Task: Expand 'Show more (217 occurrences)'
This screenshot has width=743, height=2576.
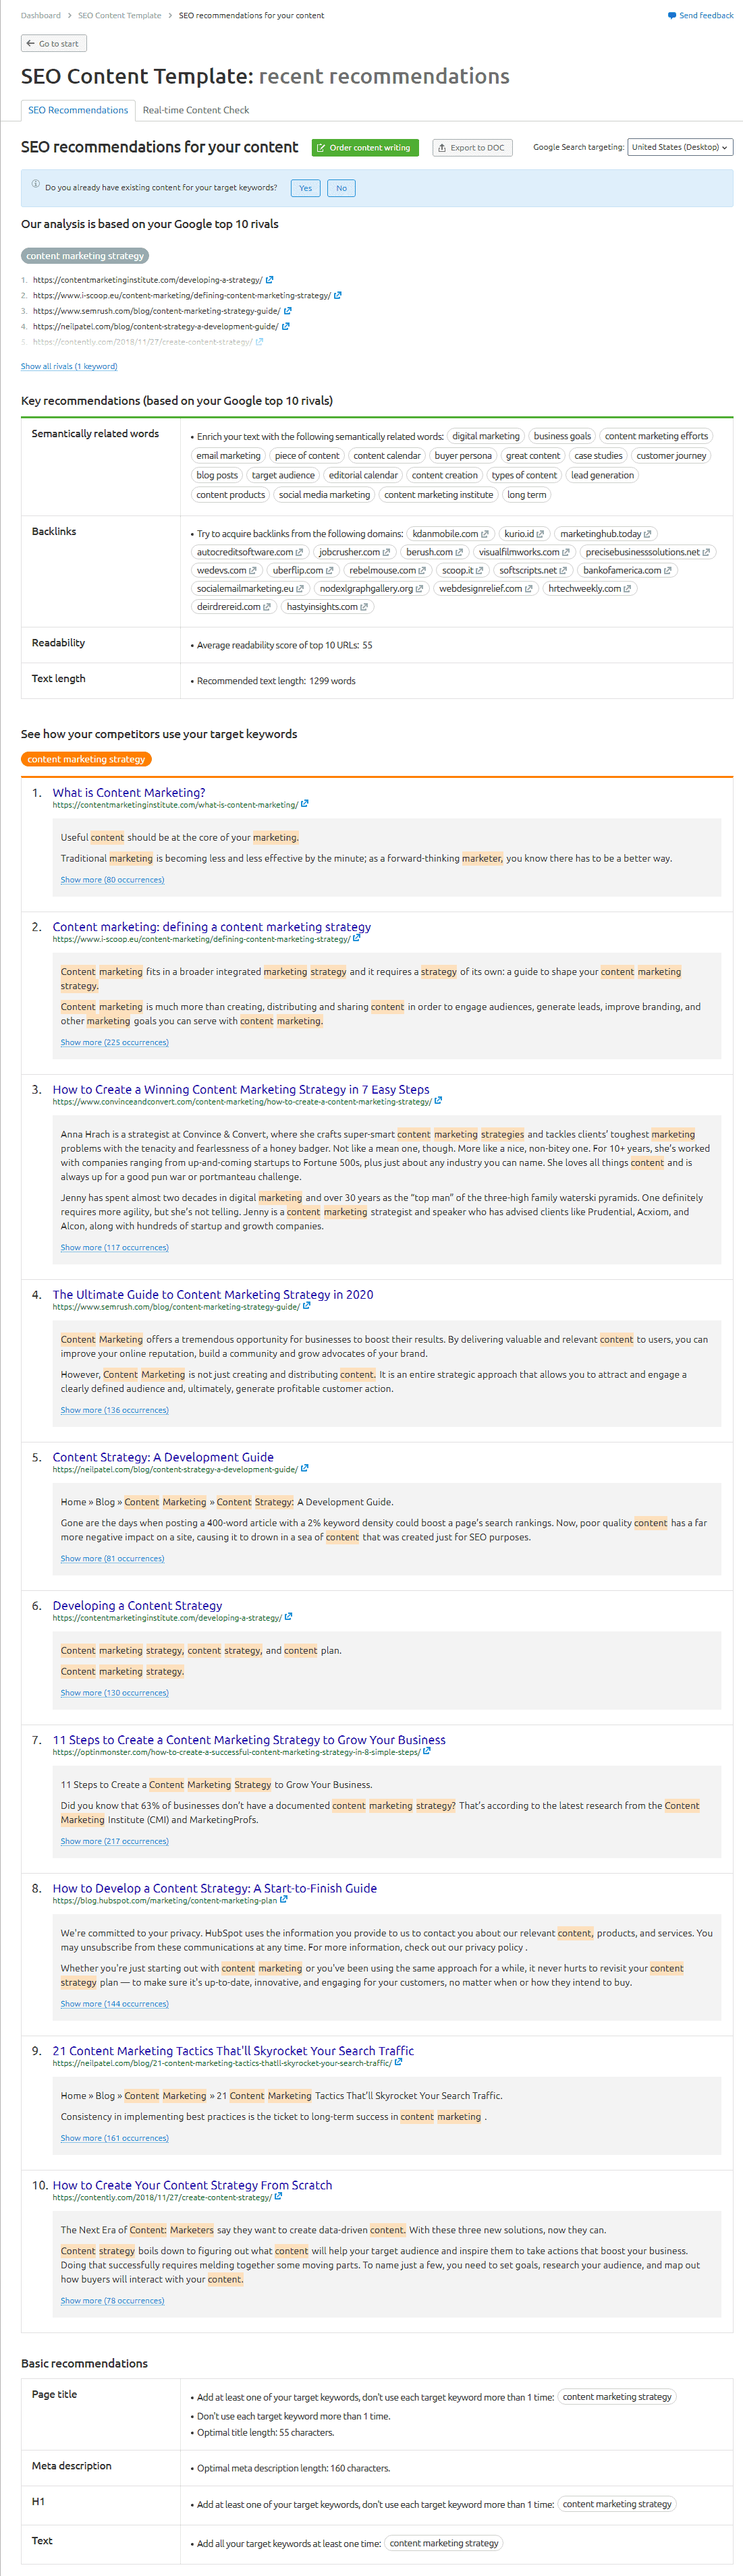Action: 114,1841
